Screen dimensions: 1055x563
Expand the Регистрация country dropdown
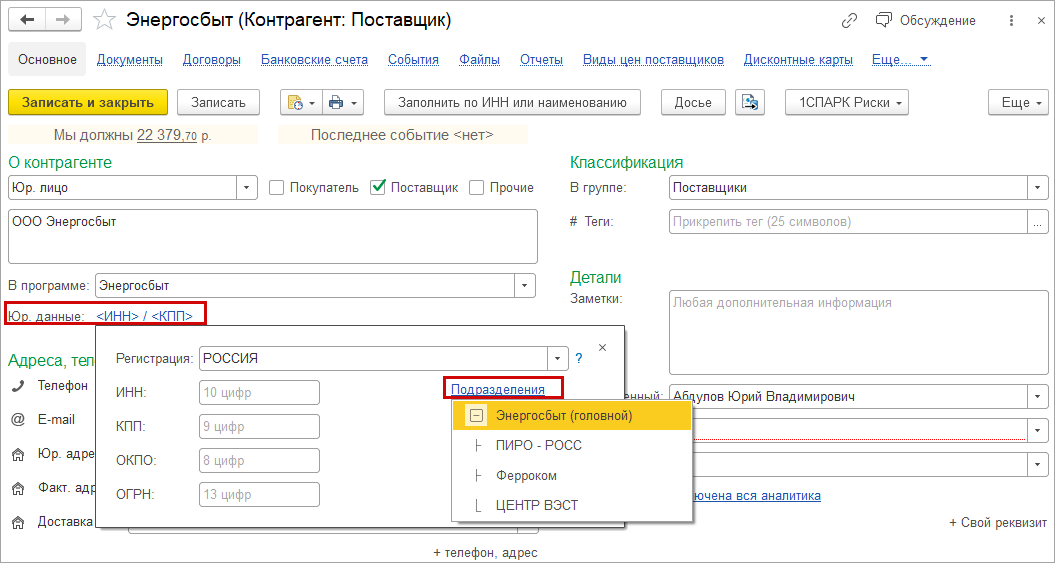pyautogui.click(x=558, y=358)
